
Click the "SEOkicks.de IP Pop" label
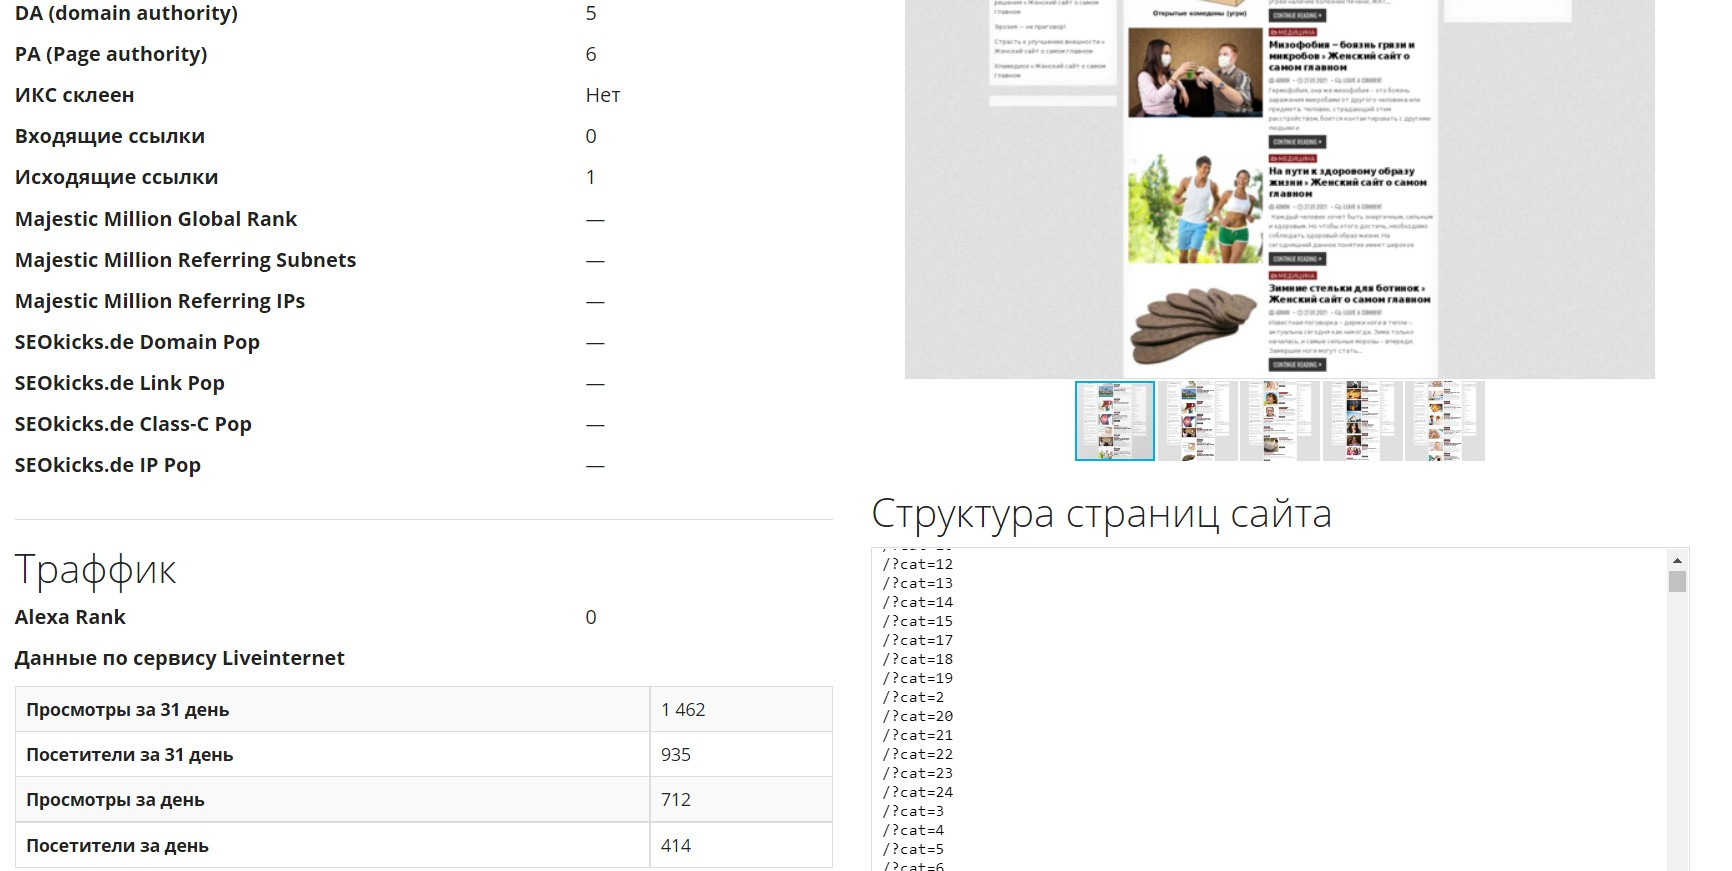pos(108,465)
